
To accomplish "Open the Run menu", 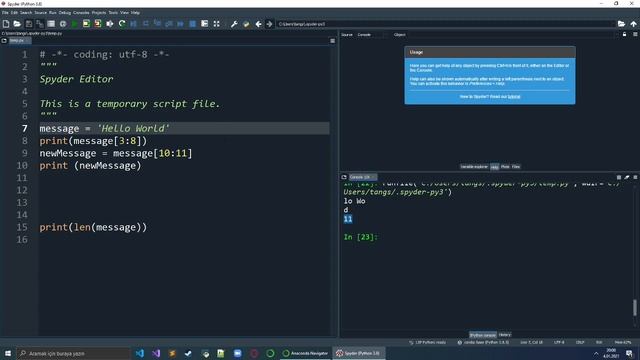I will [53, 13].
